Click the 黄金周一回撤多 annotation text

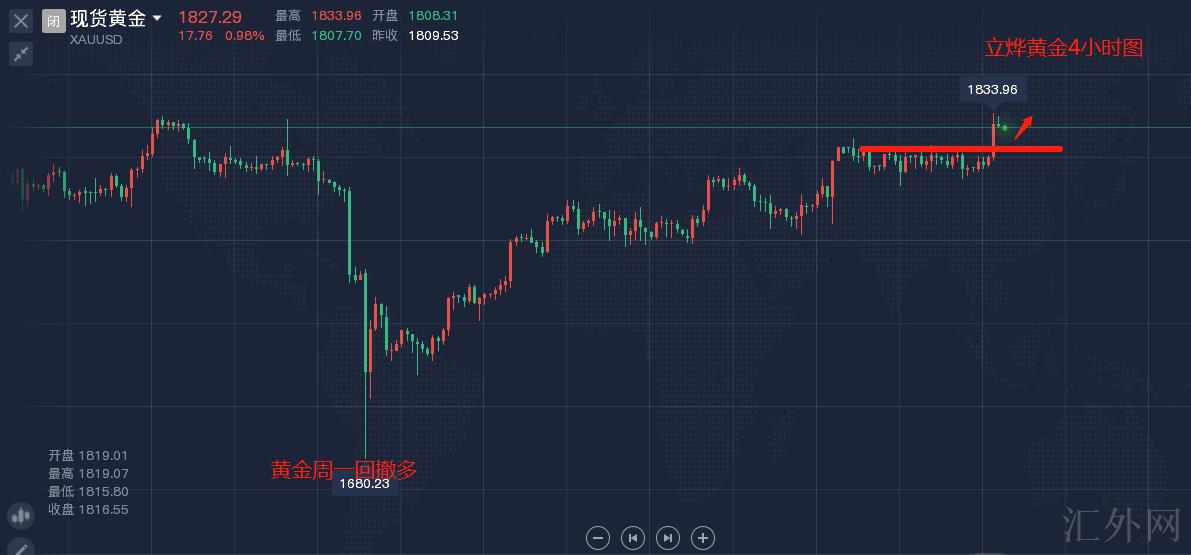(343, 468)
